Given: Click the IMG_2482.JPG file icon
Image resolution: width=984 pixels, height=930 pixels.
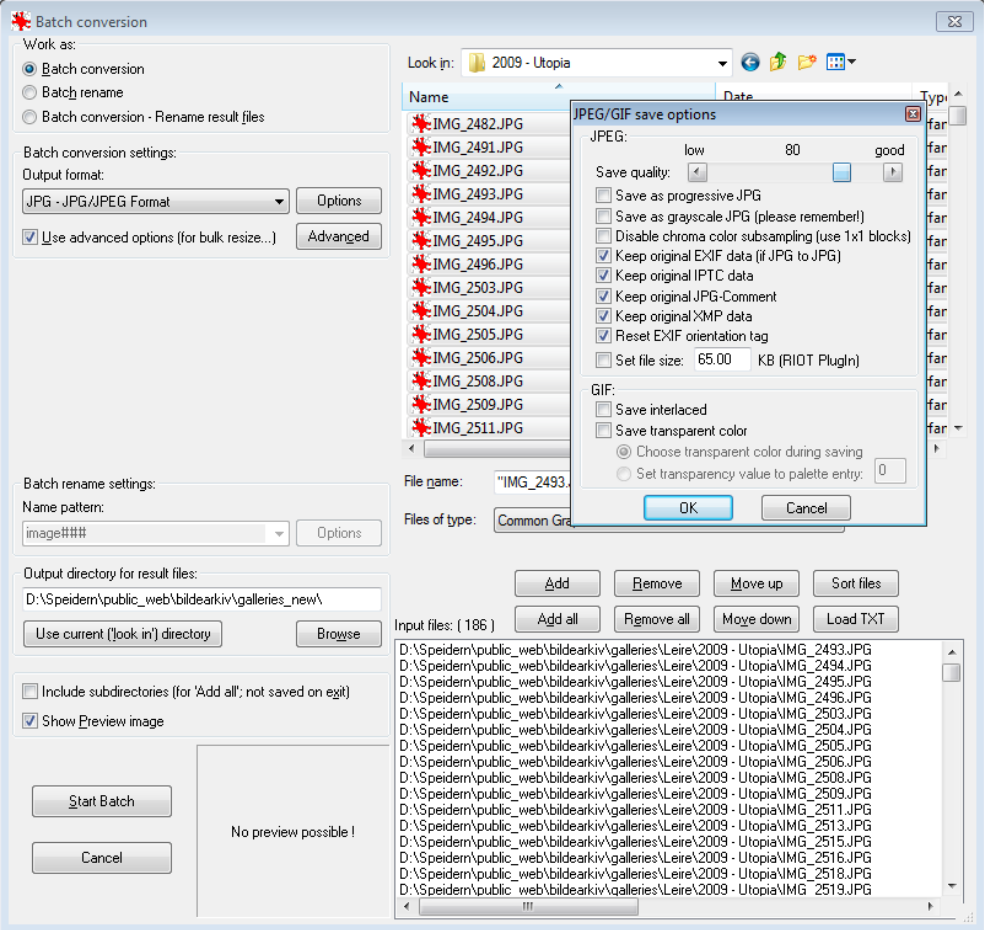Looking at the screenshot, I should 421,124.
